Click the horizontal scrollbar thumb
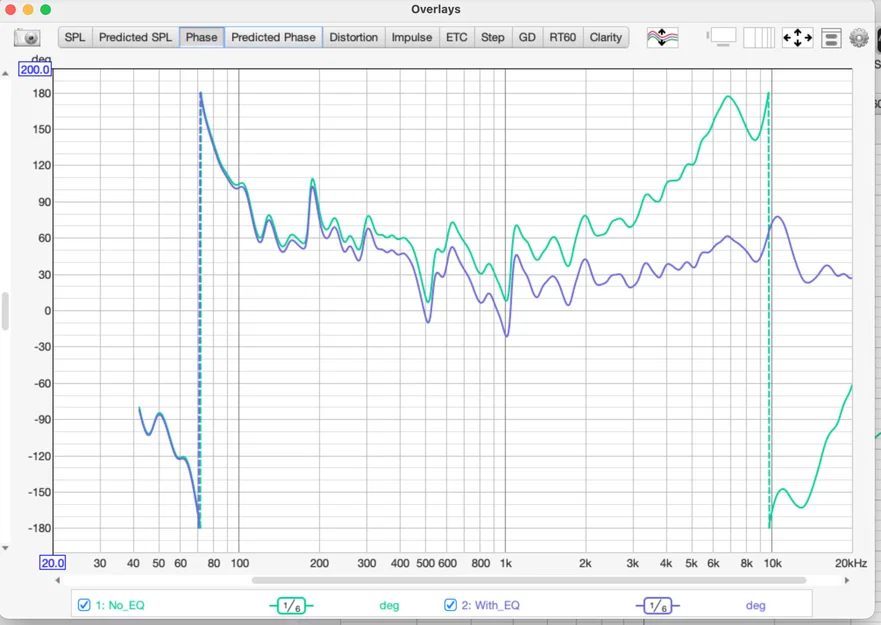 (529, 580)
